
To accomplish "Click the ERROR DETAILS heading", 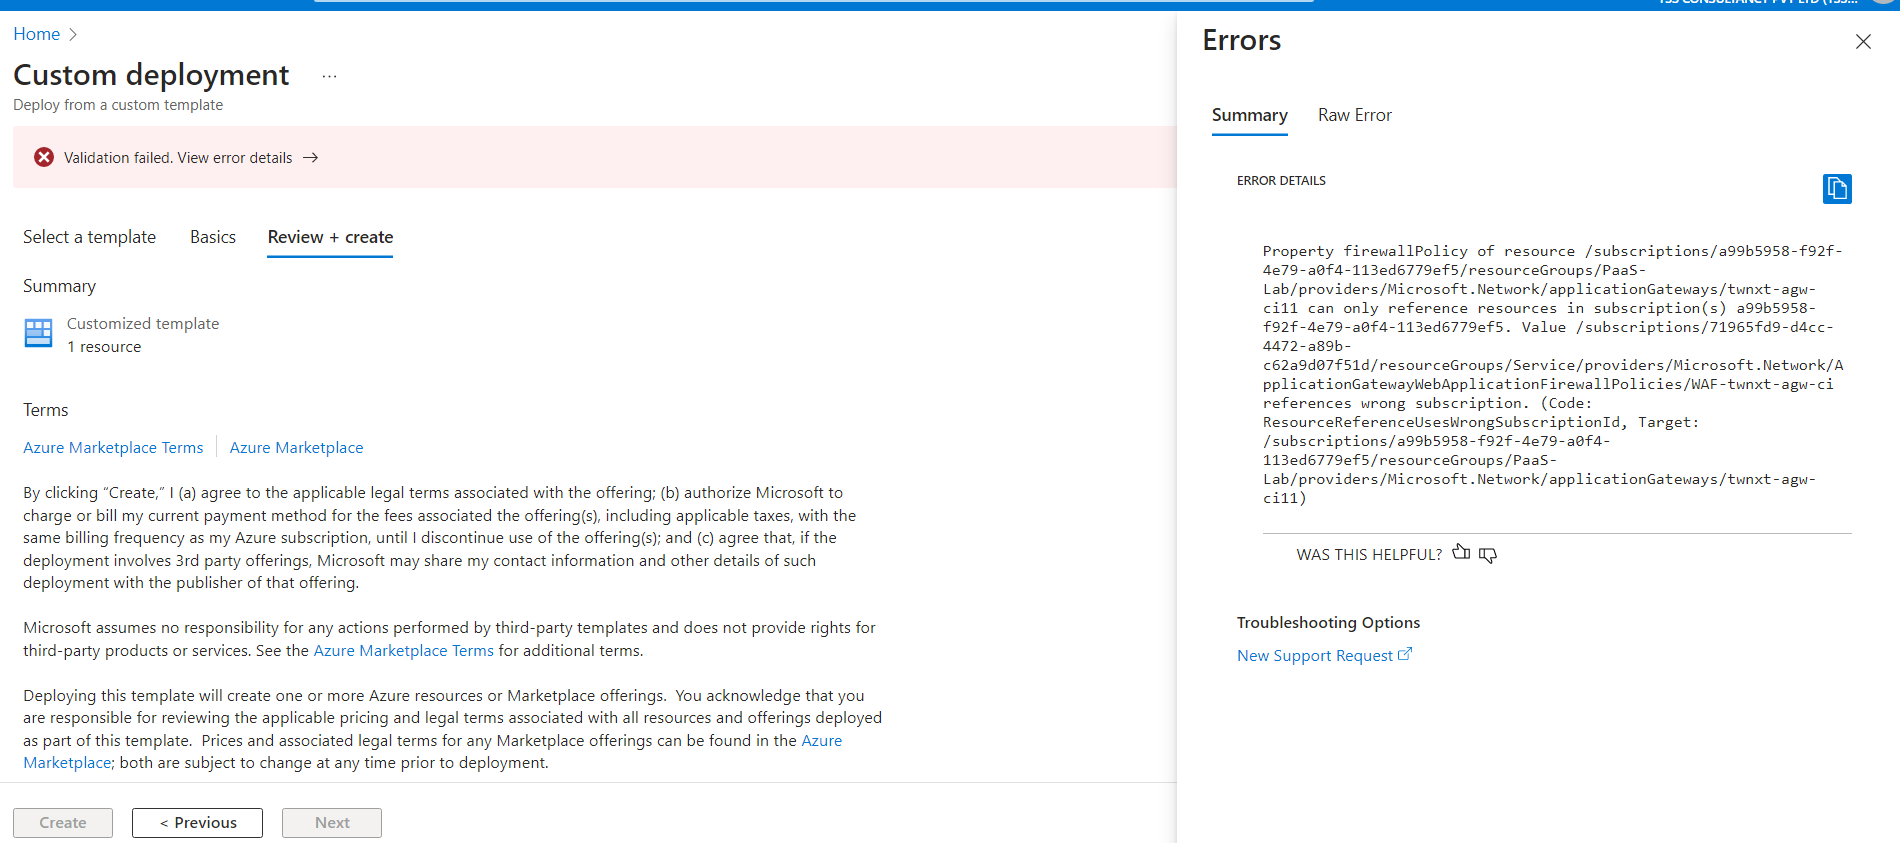I will (x=1281, y=181).
